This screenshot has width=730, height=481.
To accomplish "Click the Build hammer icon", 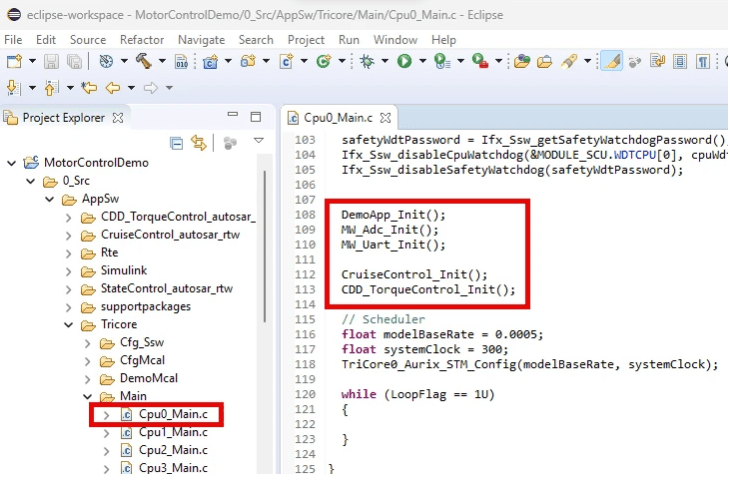I will pyautogui.click(x=144, y=62).
